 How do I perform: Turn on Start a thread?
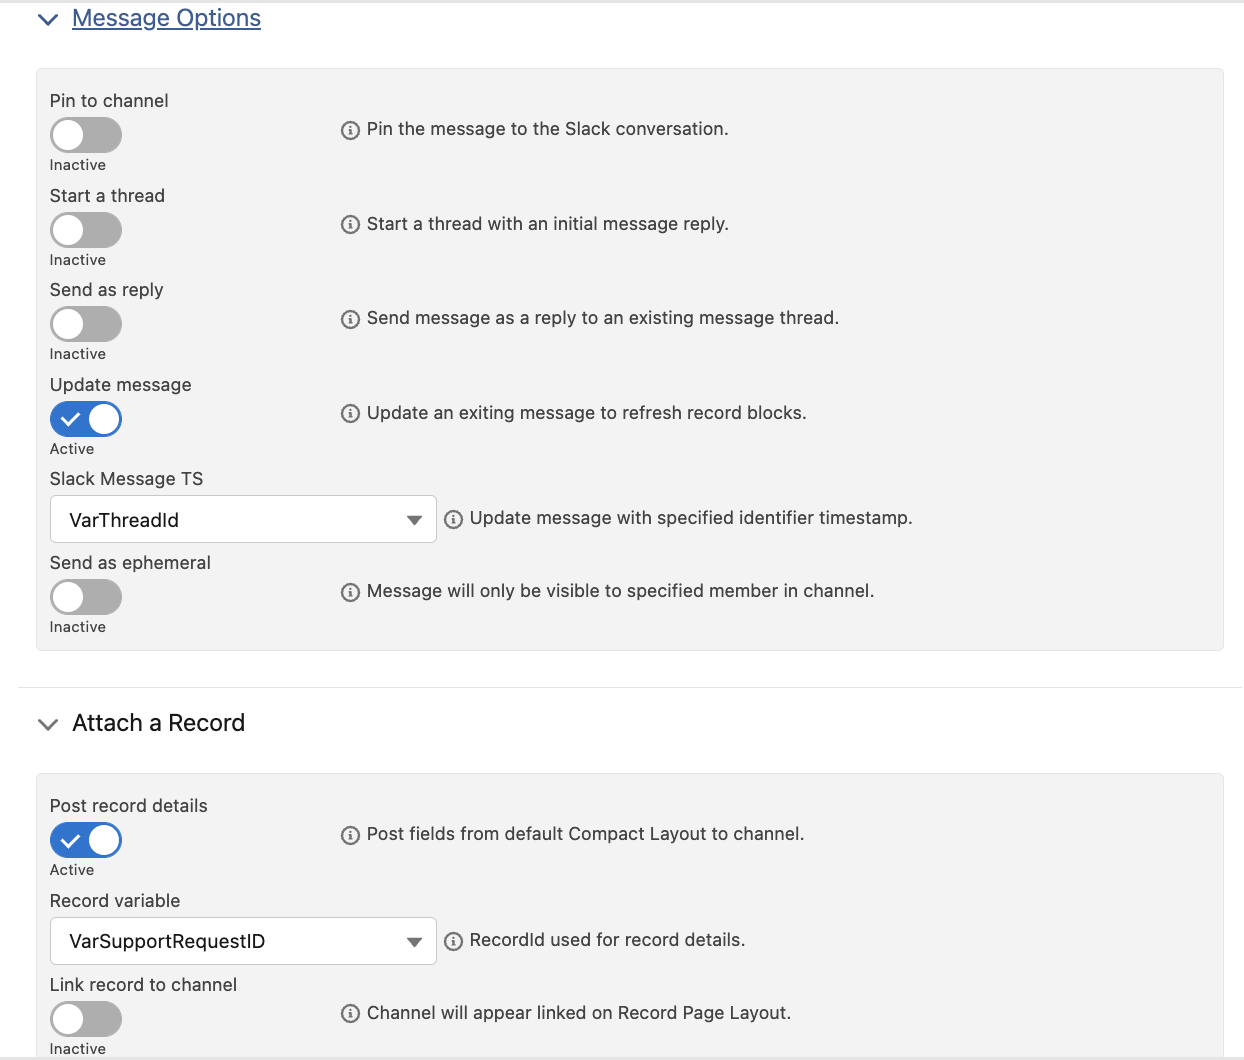click(x=85, y=230)
